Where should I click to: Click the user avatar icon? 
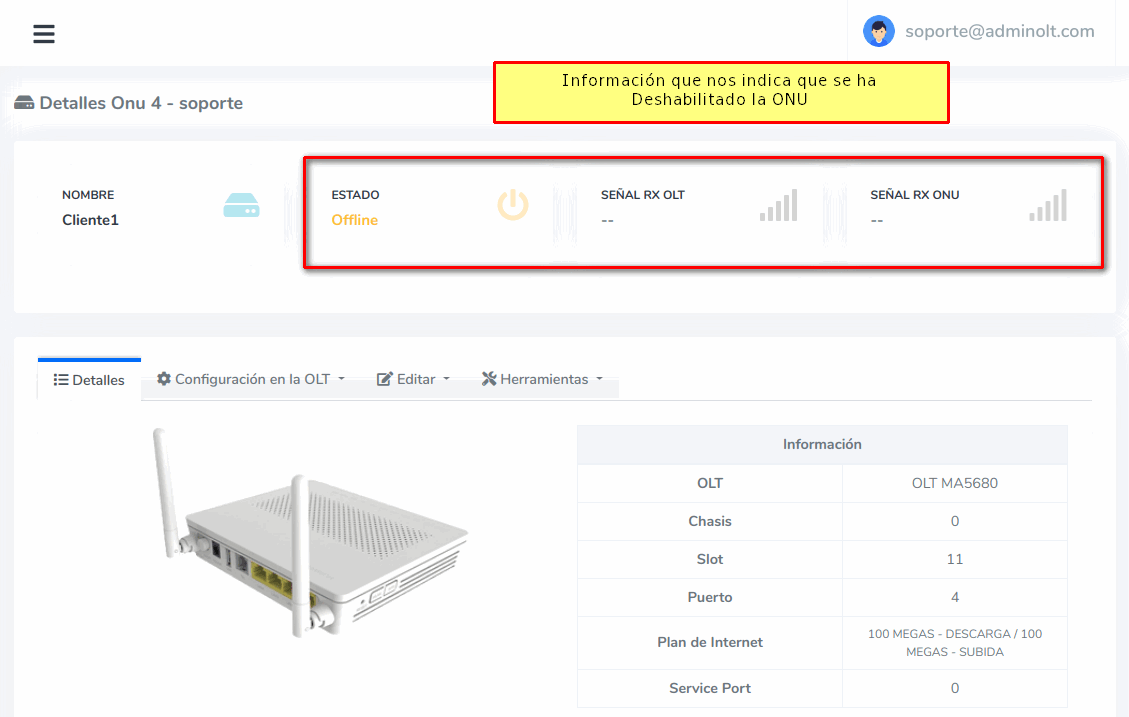[878, 31]
